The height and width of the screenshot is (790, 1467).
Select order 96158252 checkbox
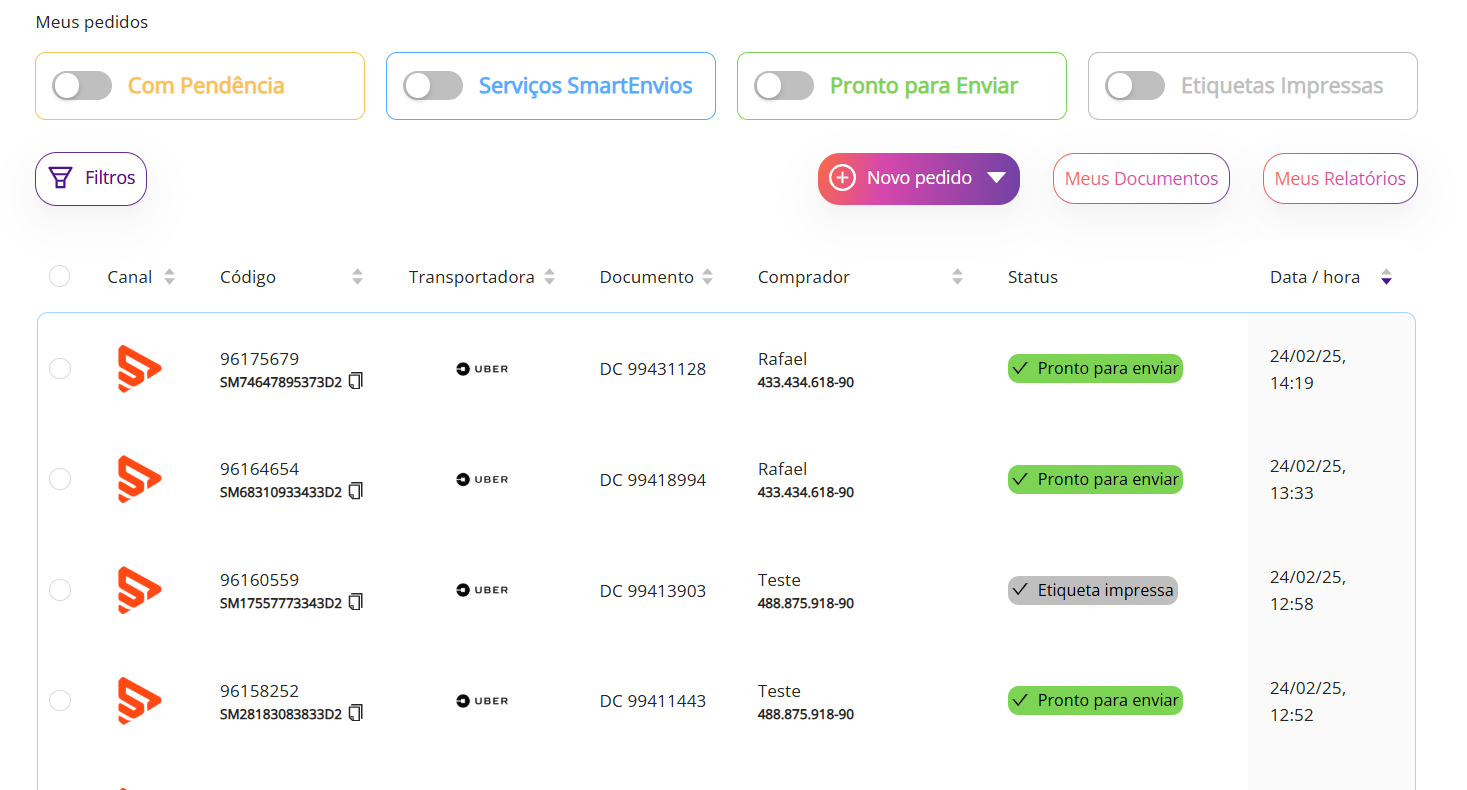[60, 700]
